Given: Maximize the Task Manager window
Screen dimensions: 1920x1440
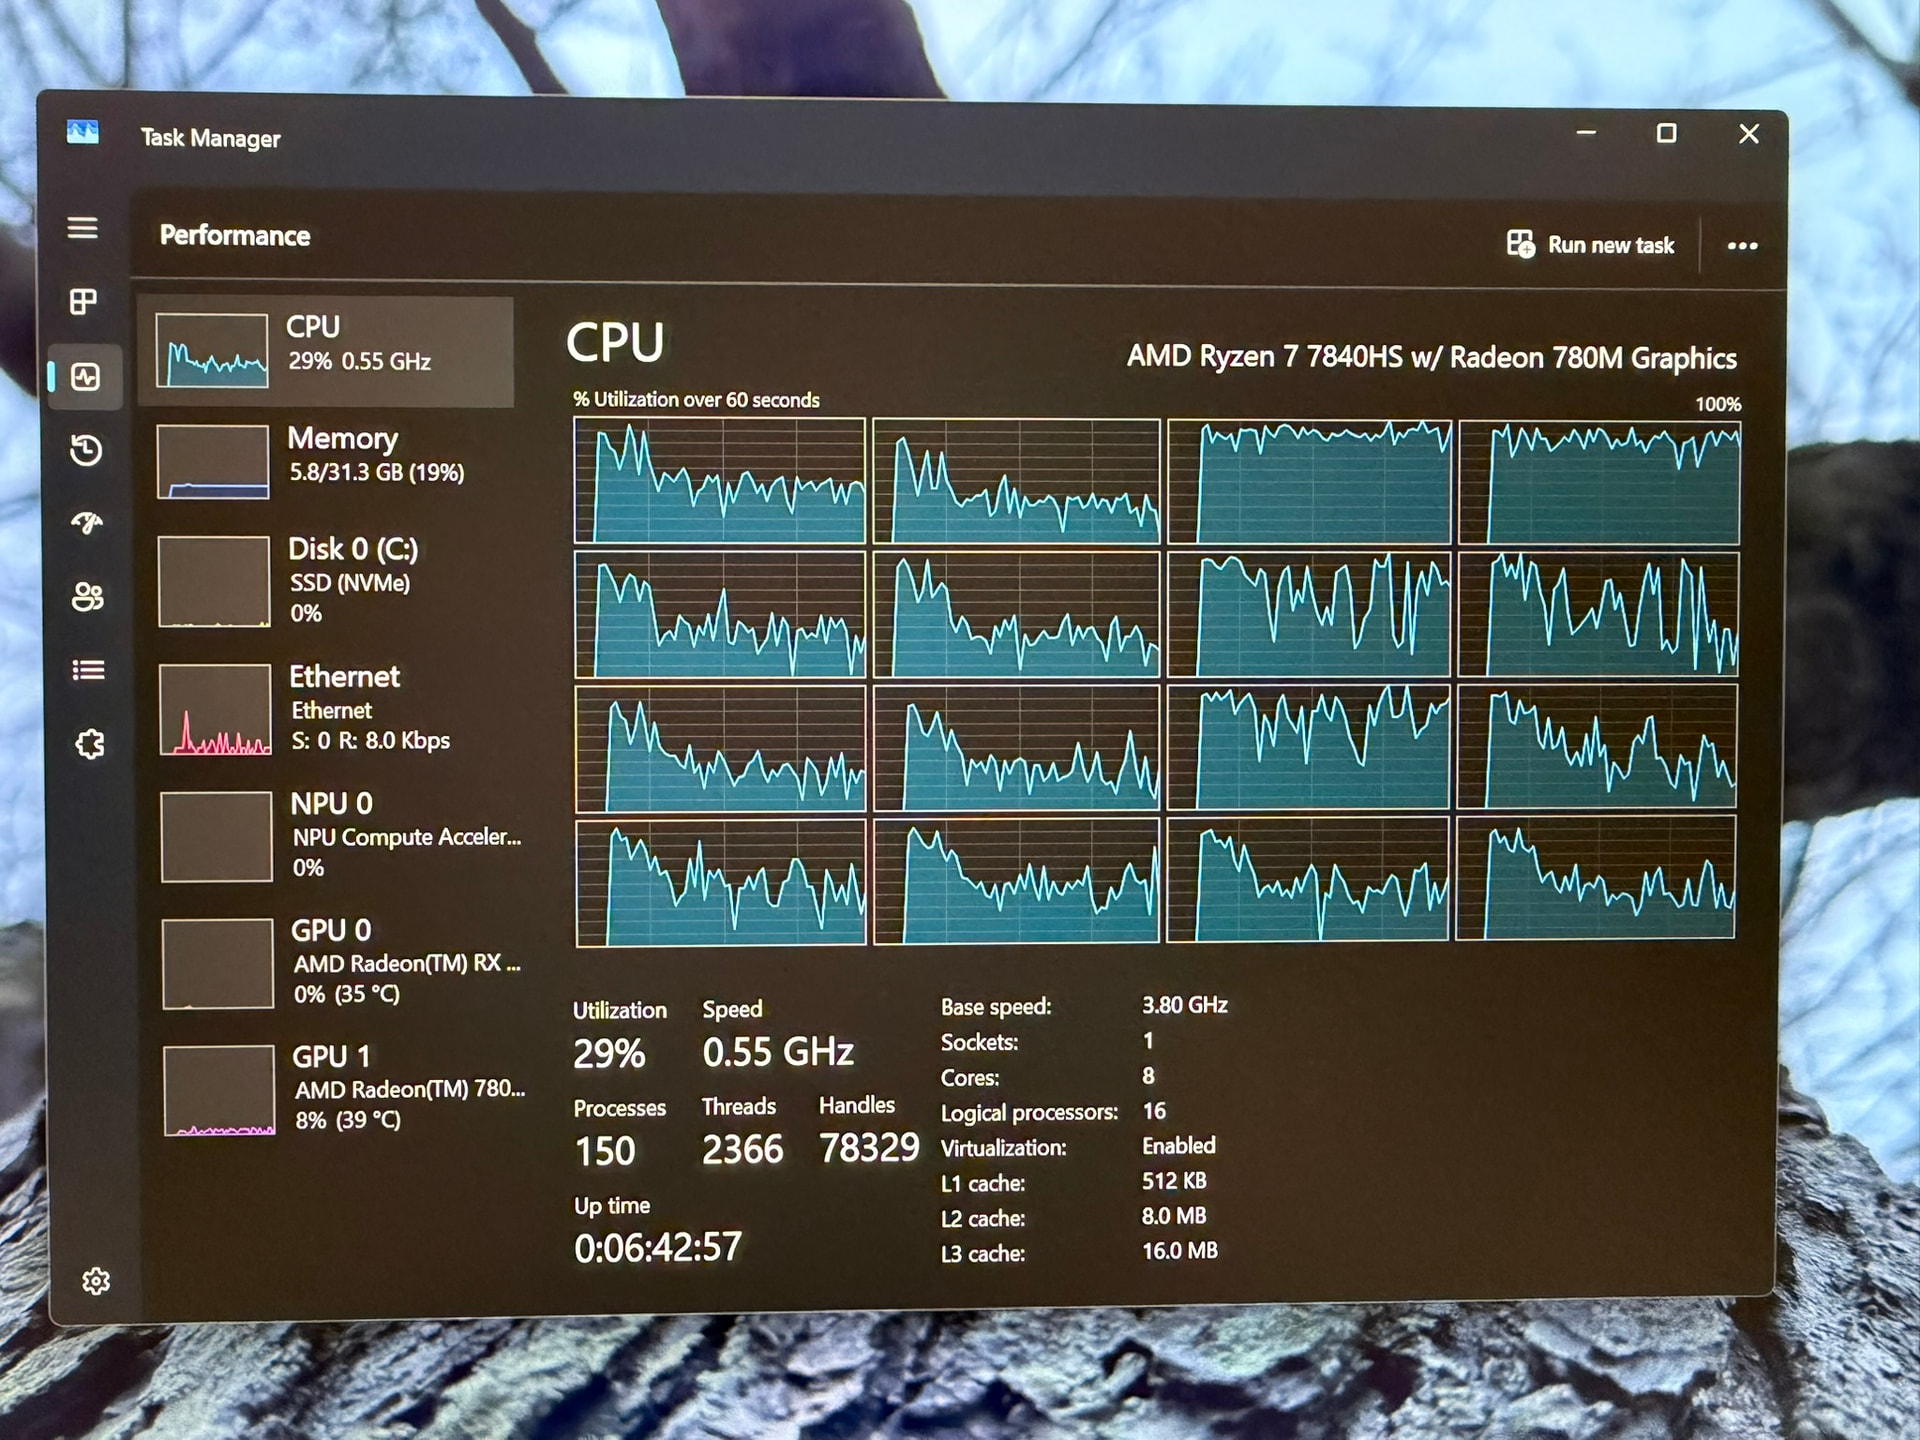Looking at the screenshot, I should point(1666,134).
